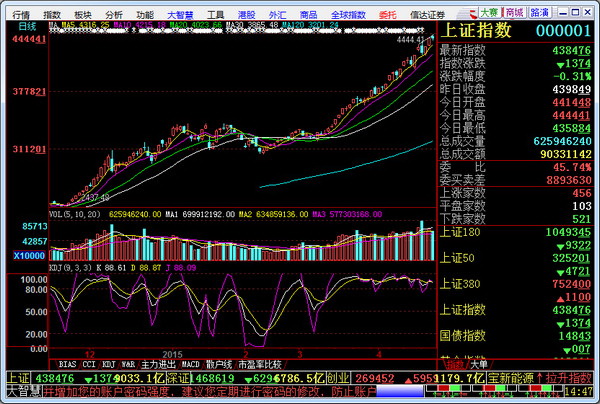Click the 大单 tab in right panel
The width and height of the screenshot is (600, 404).
481,363
